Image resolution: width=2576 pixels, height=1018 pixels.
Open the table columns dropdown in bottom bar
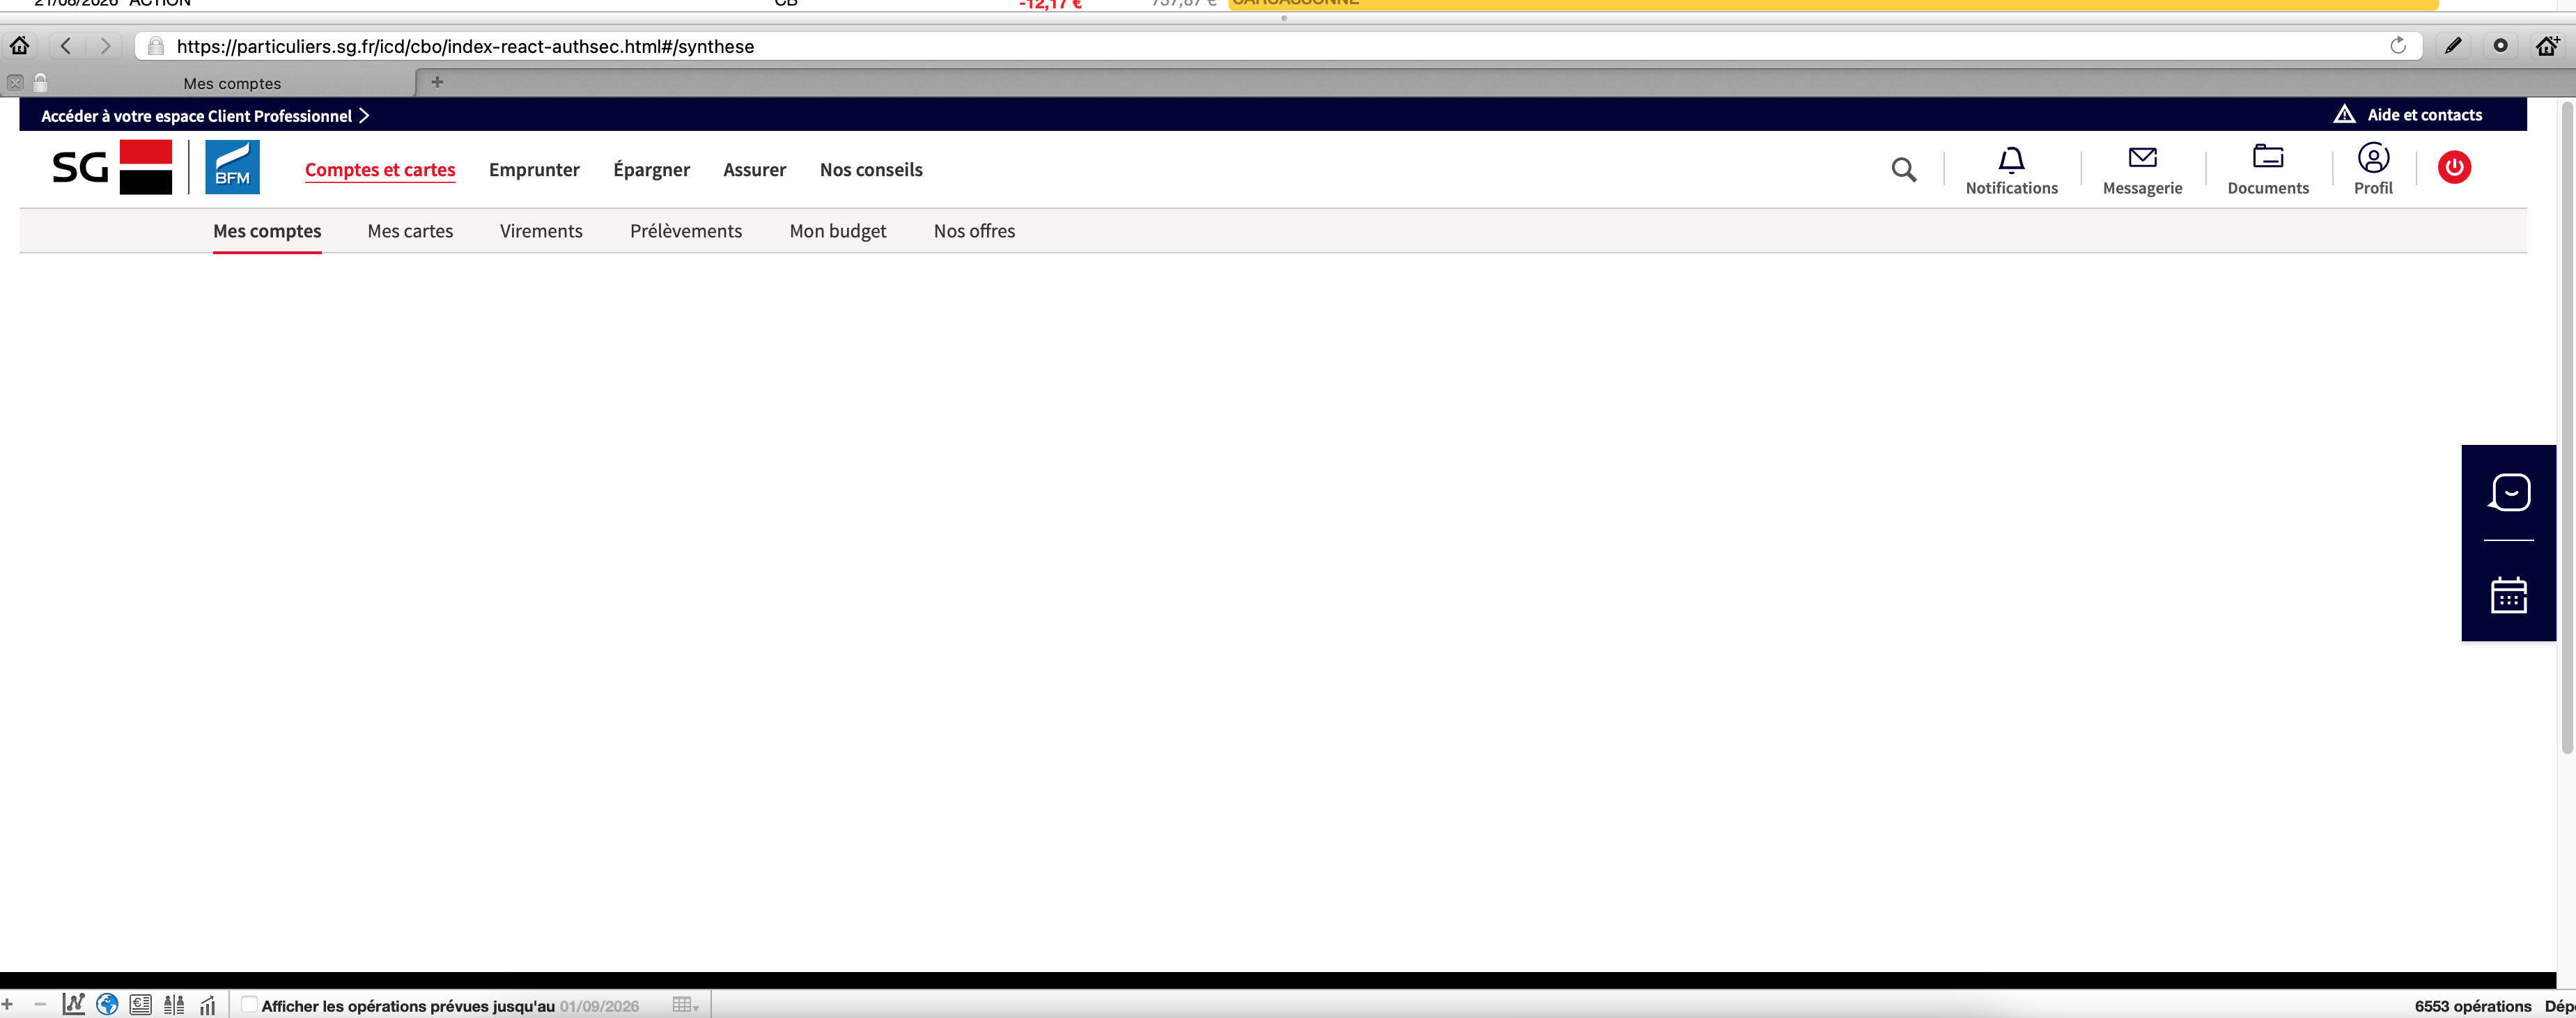point(685,1005)
